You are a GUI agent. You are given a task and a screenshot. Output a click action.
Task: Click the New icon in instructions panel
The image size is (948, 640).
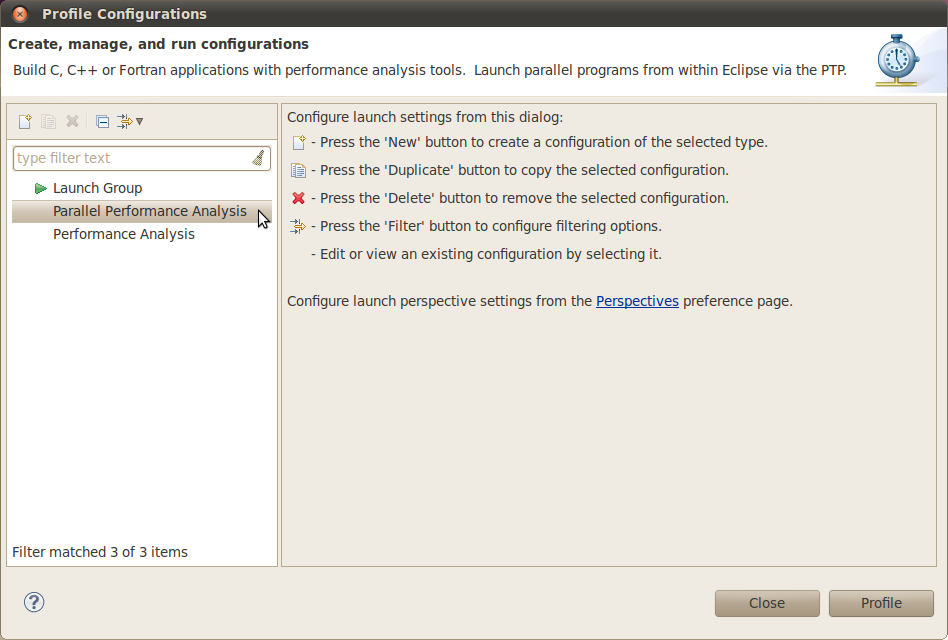pos(299,142)
